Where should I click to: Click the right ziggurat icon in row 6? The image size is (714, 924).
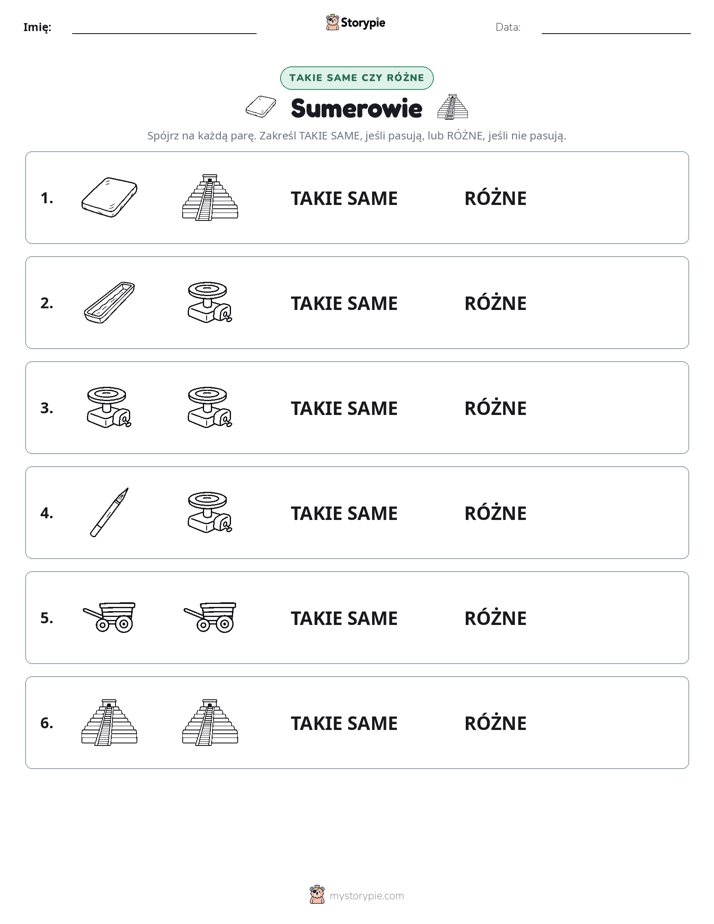click(x=210, y=722)
